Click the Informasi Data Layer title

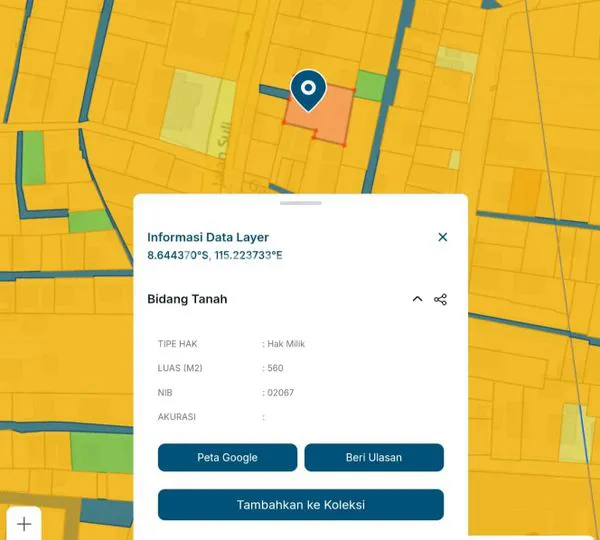(208, 237)
